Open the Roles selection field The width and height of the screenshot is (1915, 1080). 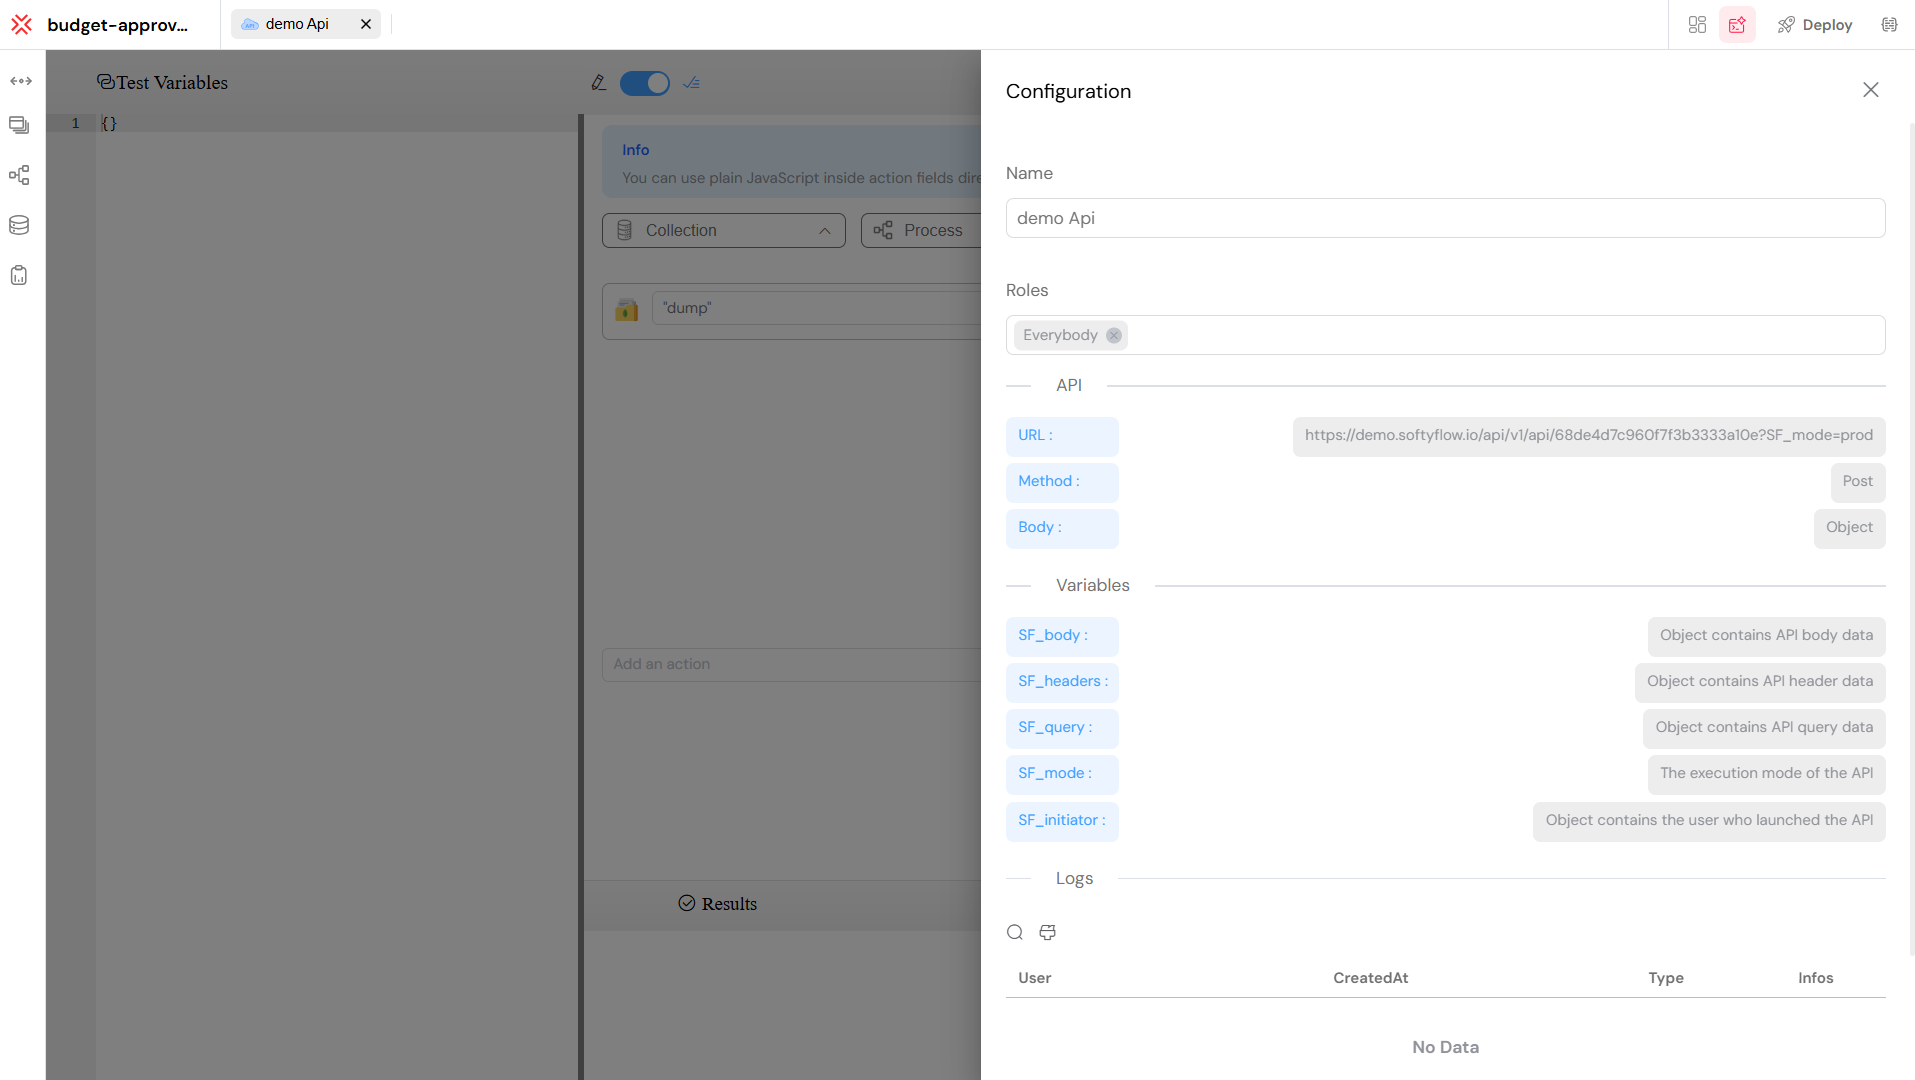pyautogui.click(x=1444, y=335)
